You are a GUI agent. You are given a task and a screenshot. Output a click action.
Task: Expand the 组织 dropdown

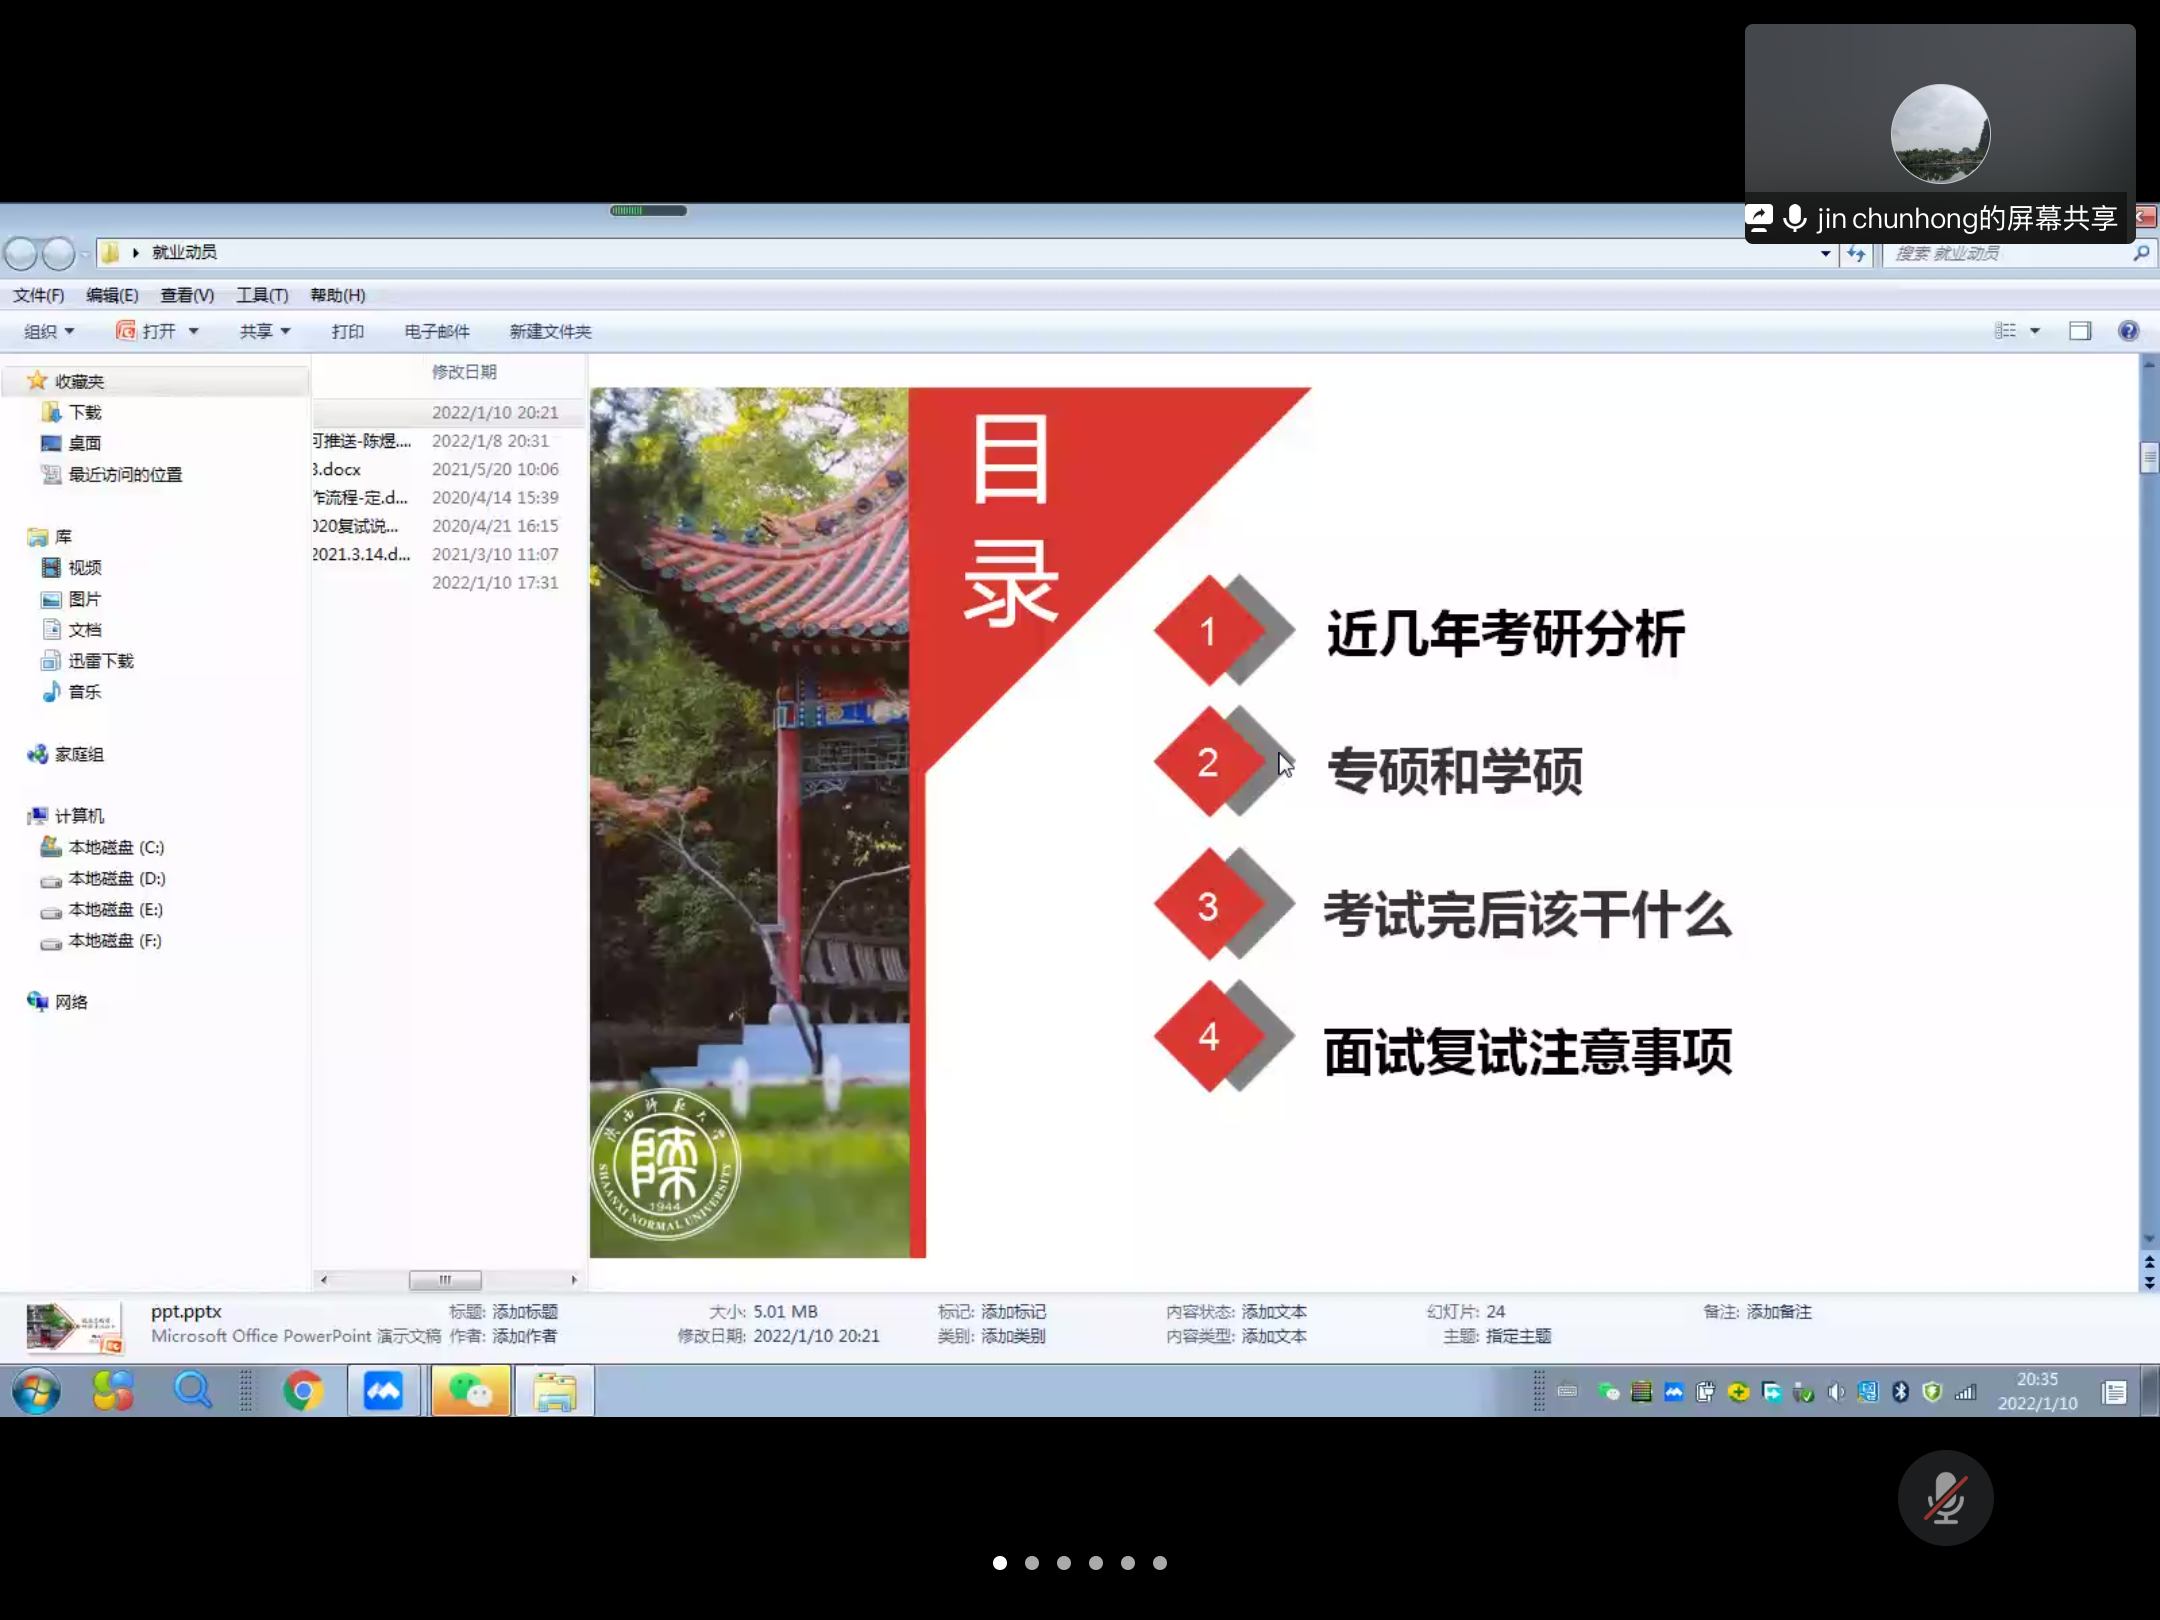(49, 331)
